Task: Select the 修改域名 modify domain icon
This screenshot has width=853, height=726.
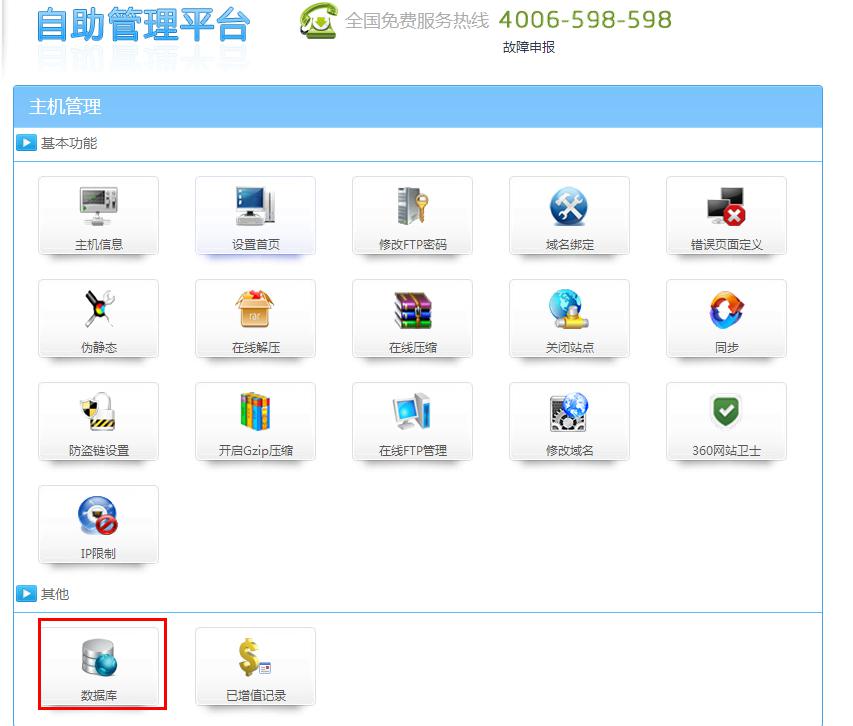Action: [x=569, y=420]
